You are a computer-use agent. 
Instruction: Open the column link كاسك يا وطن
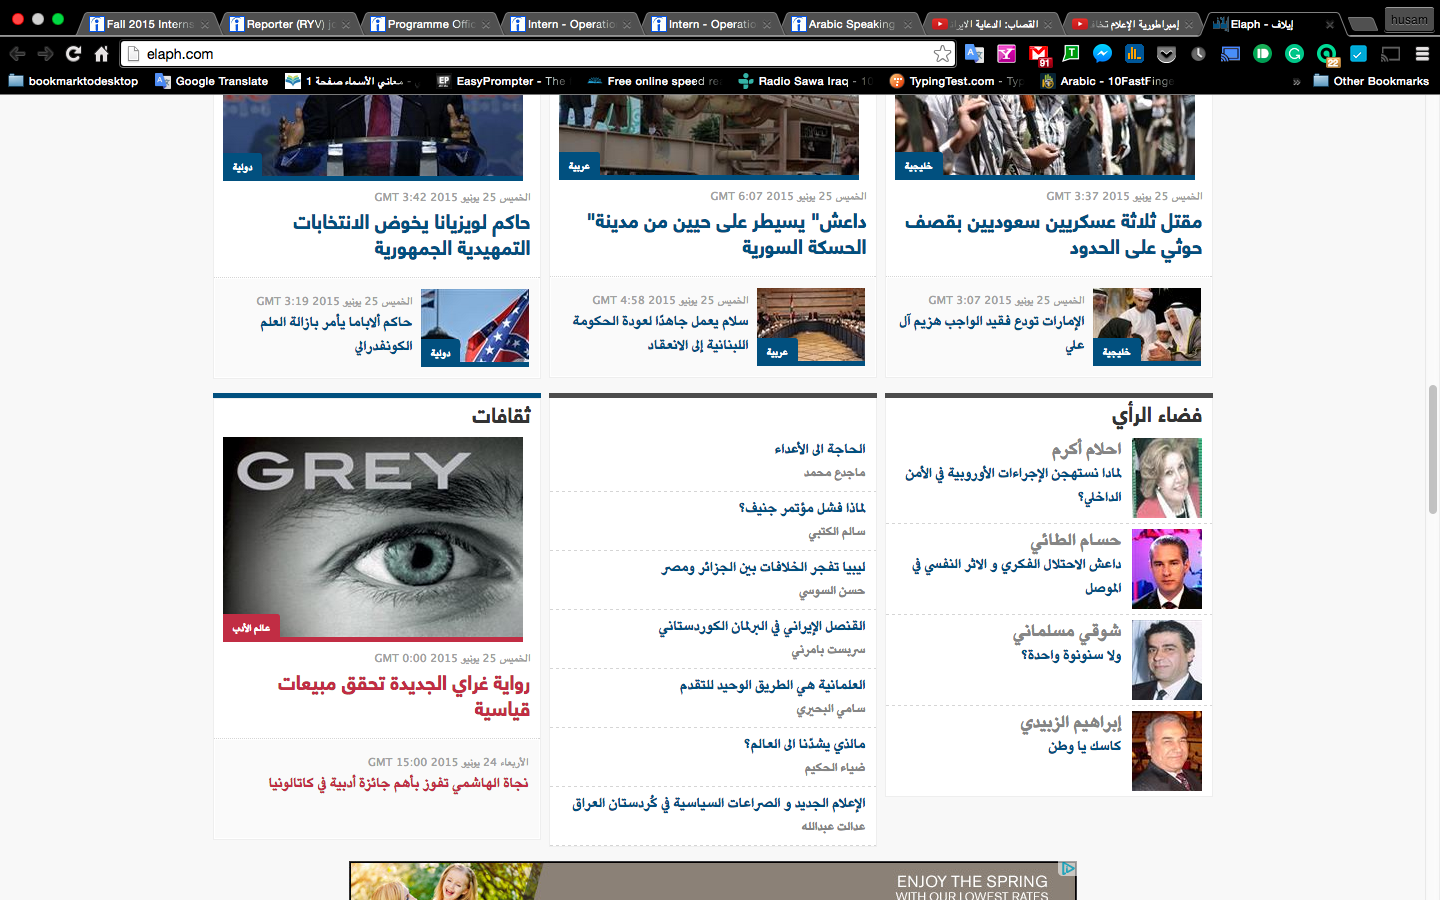[x=1085, y=746]
